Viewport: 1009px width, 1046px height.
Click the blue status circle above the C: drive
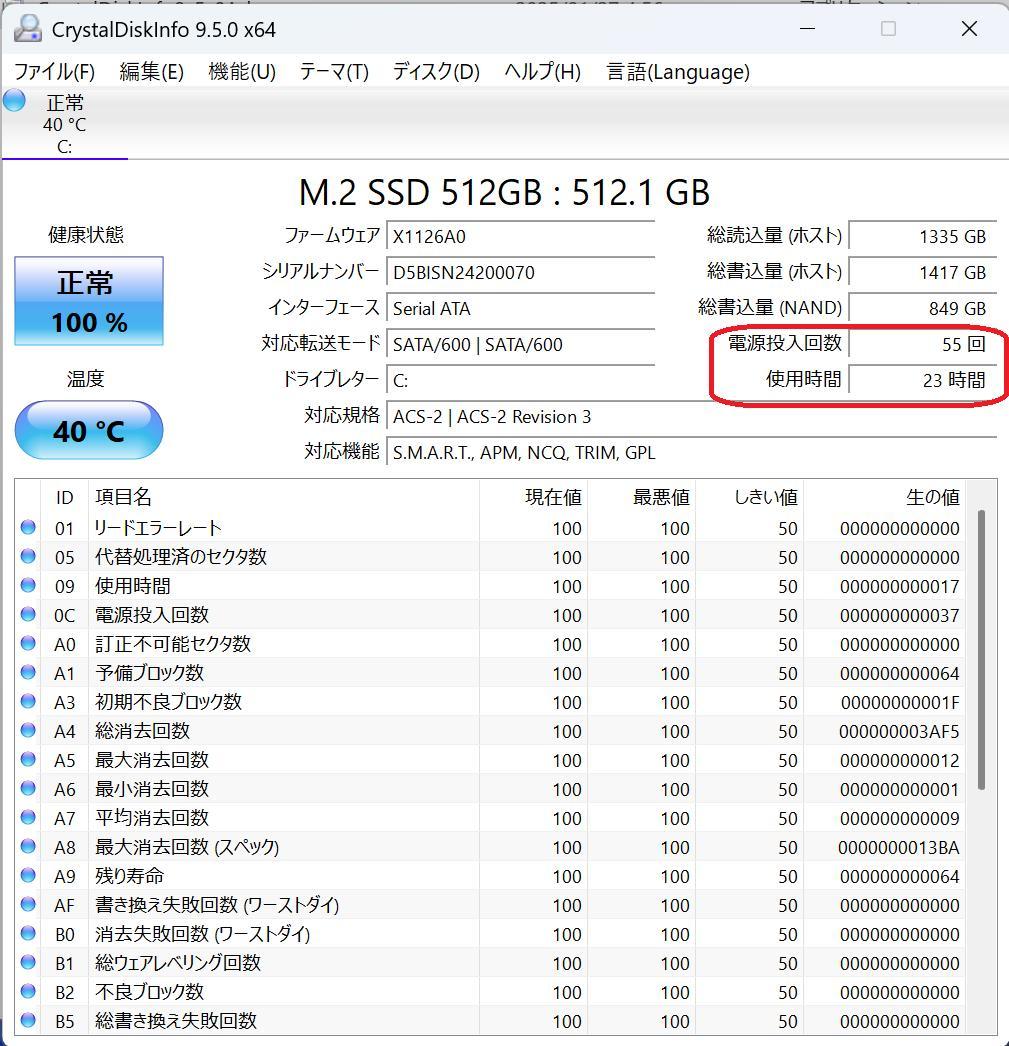coord(13,101)
